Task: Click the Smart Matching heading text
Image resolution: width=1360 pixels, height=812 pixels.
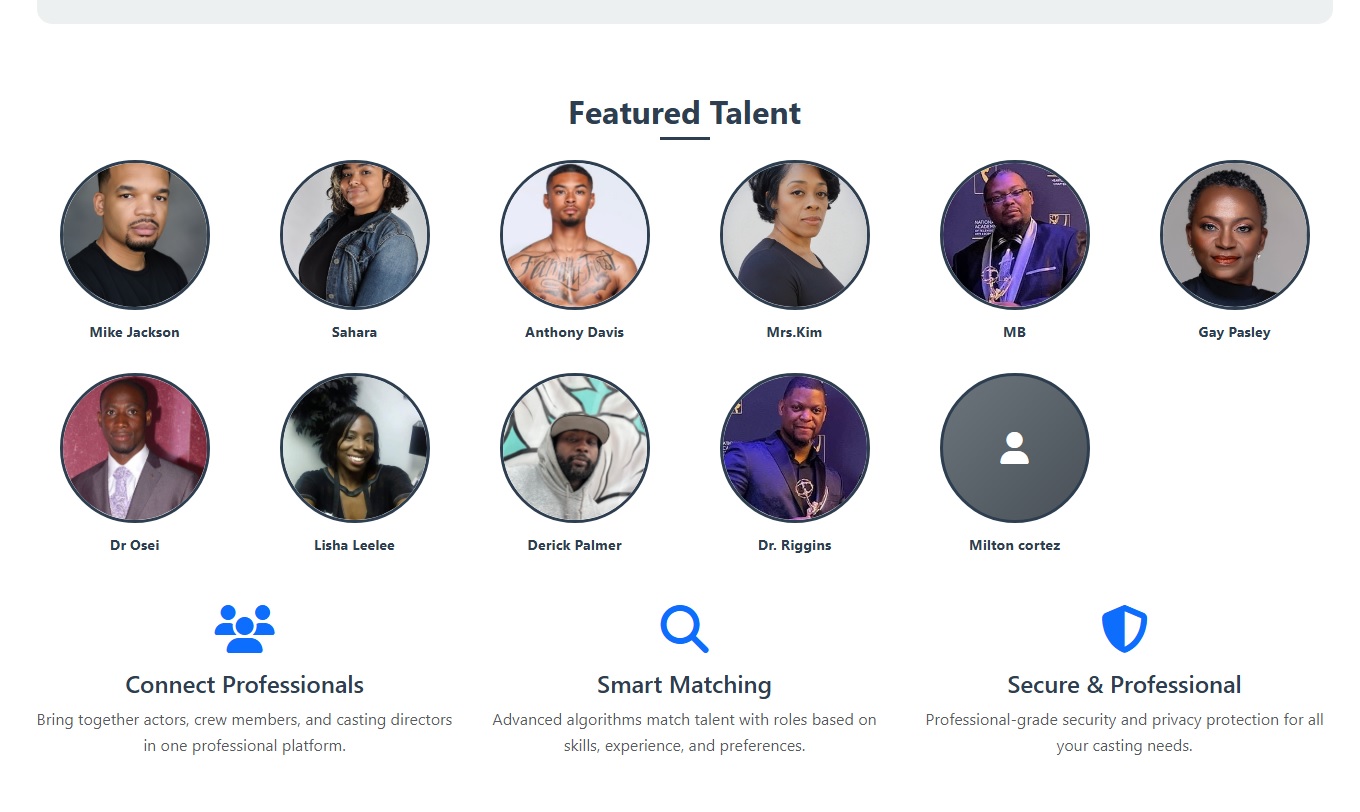Action: [684, 685]
